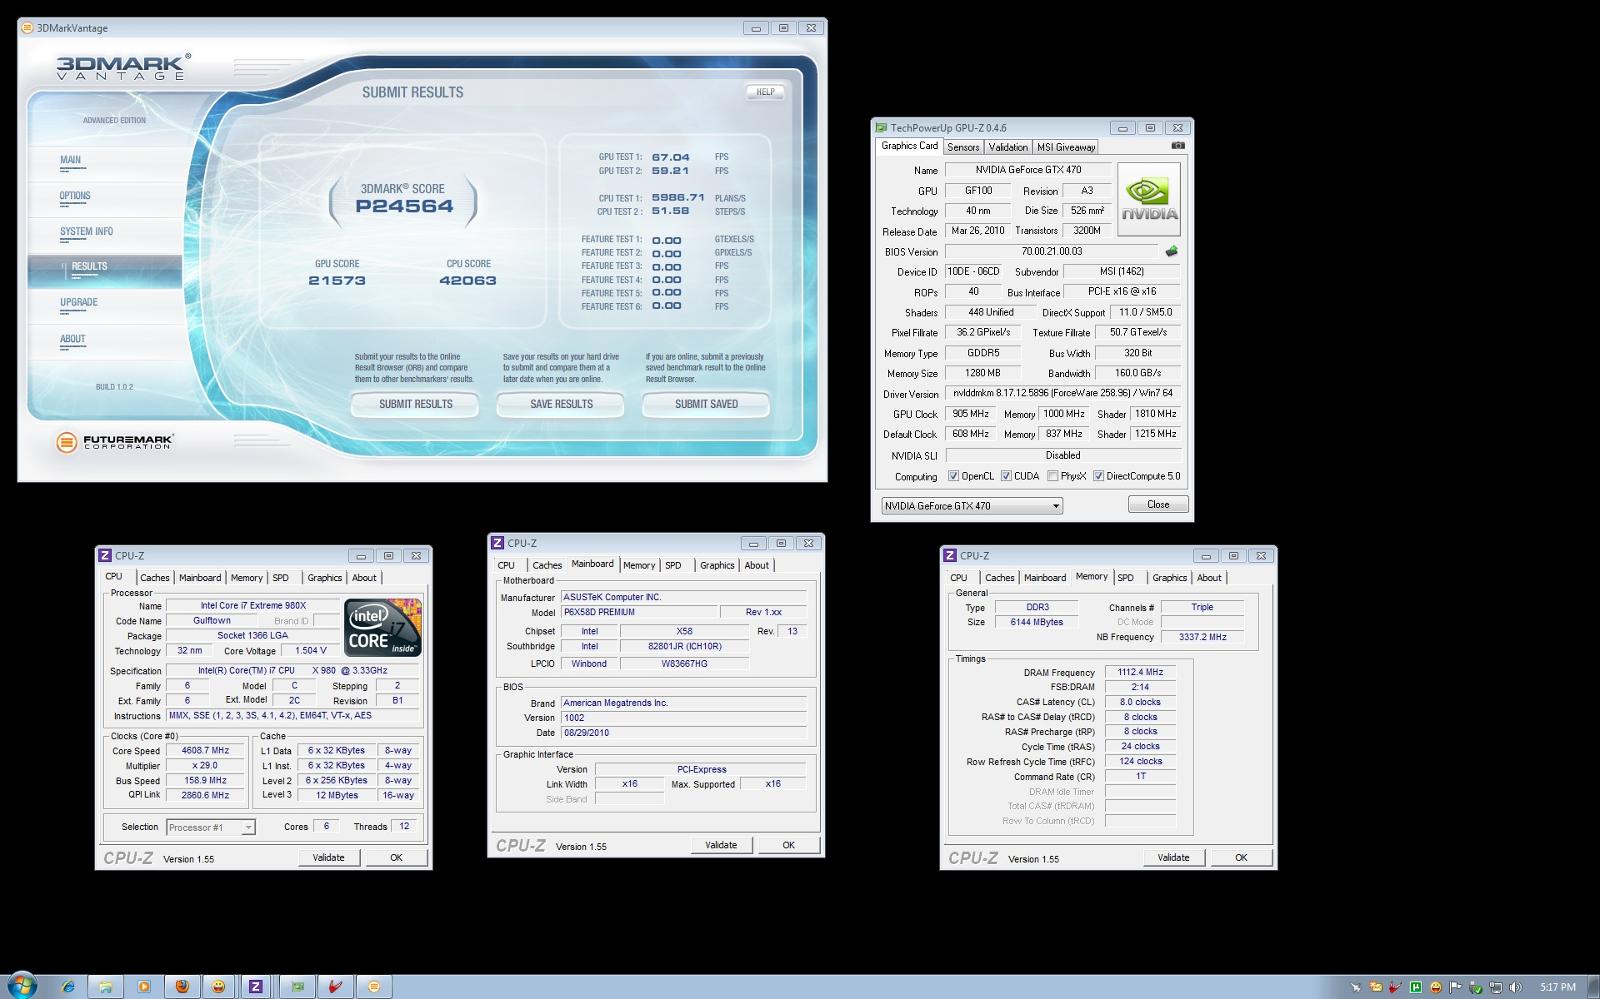The image size is (1600, 999).
Task: Click the BIOS Version field 70.00.21.00.03
Action: [x=1052, y=252]
